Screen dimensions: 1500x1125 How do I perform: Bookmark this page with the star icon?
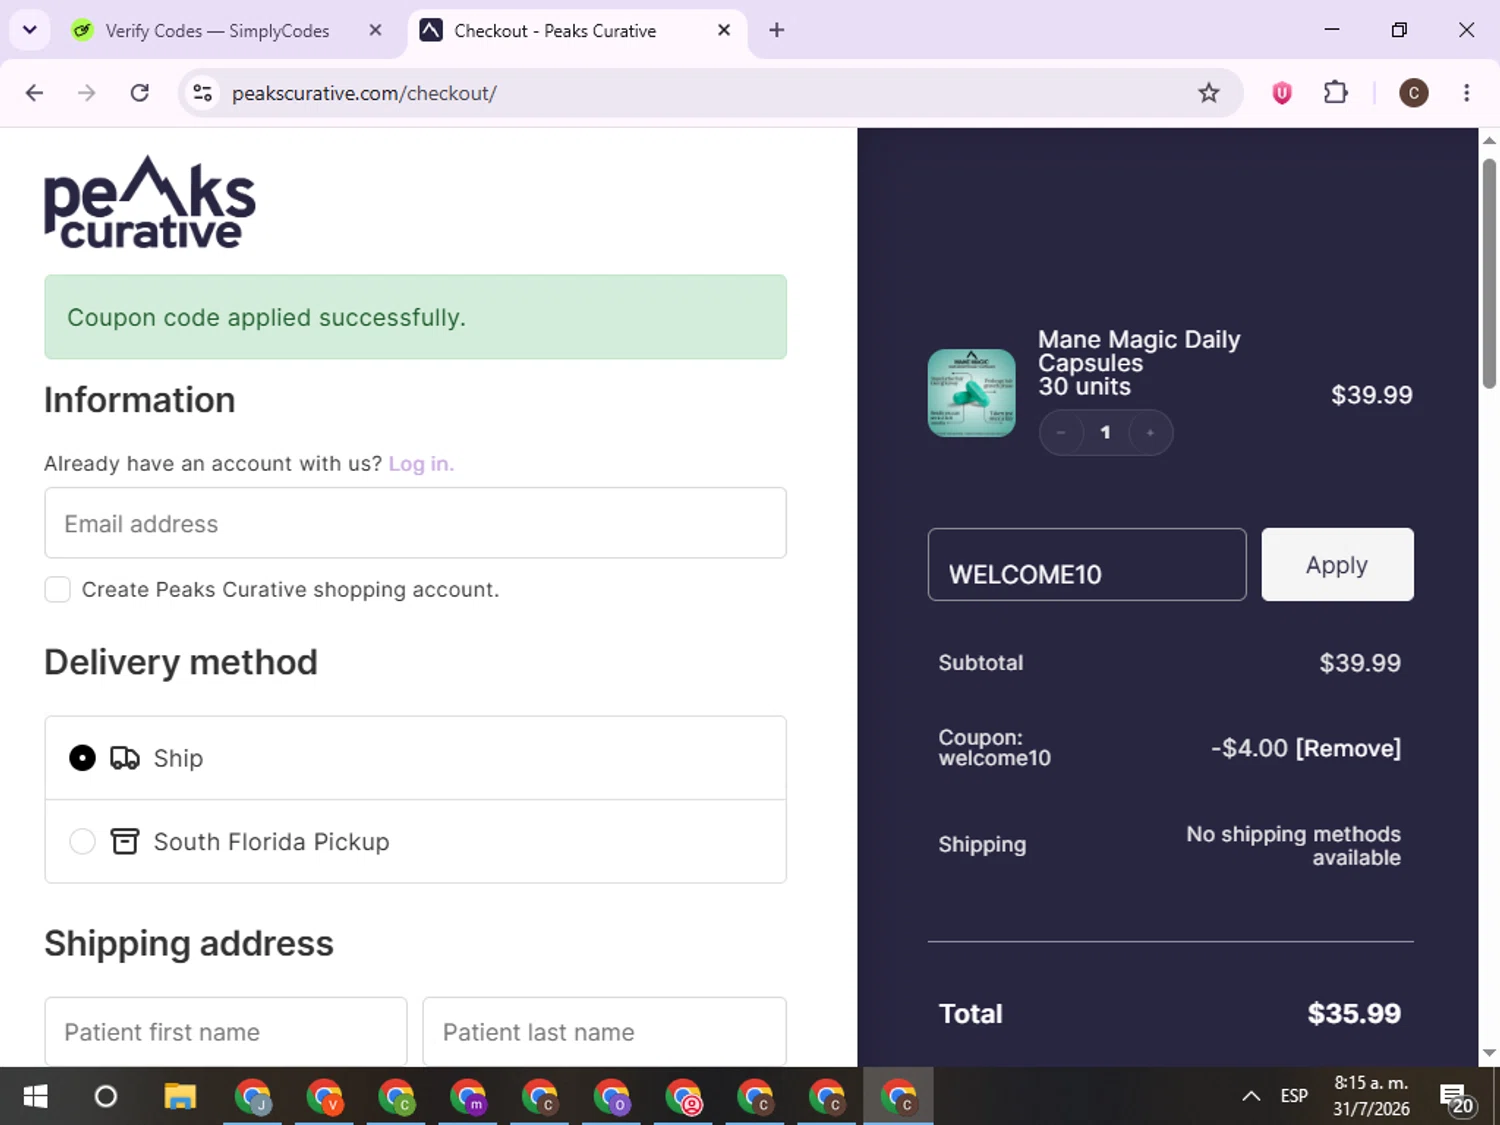pyautogui.click(x=1209, y=93)
